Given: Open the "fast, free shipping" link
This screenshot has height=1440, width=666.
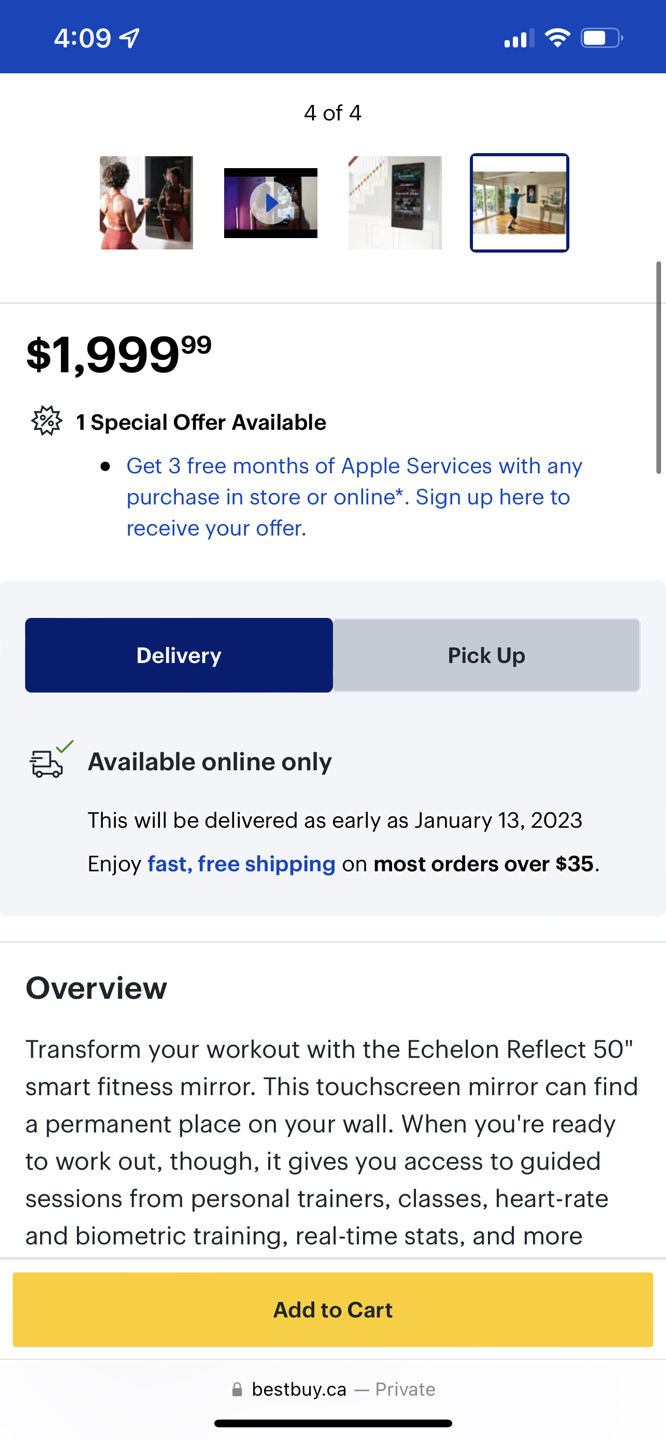Looking at the screenshot, I should coord(241,864).
